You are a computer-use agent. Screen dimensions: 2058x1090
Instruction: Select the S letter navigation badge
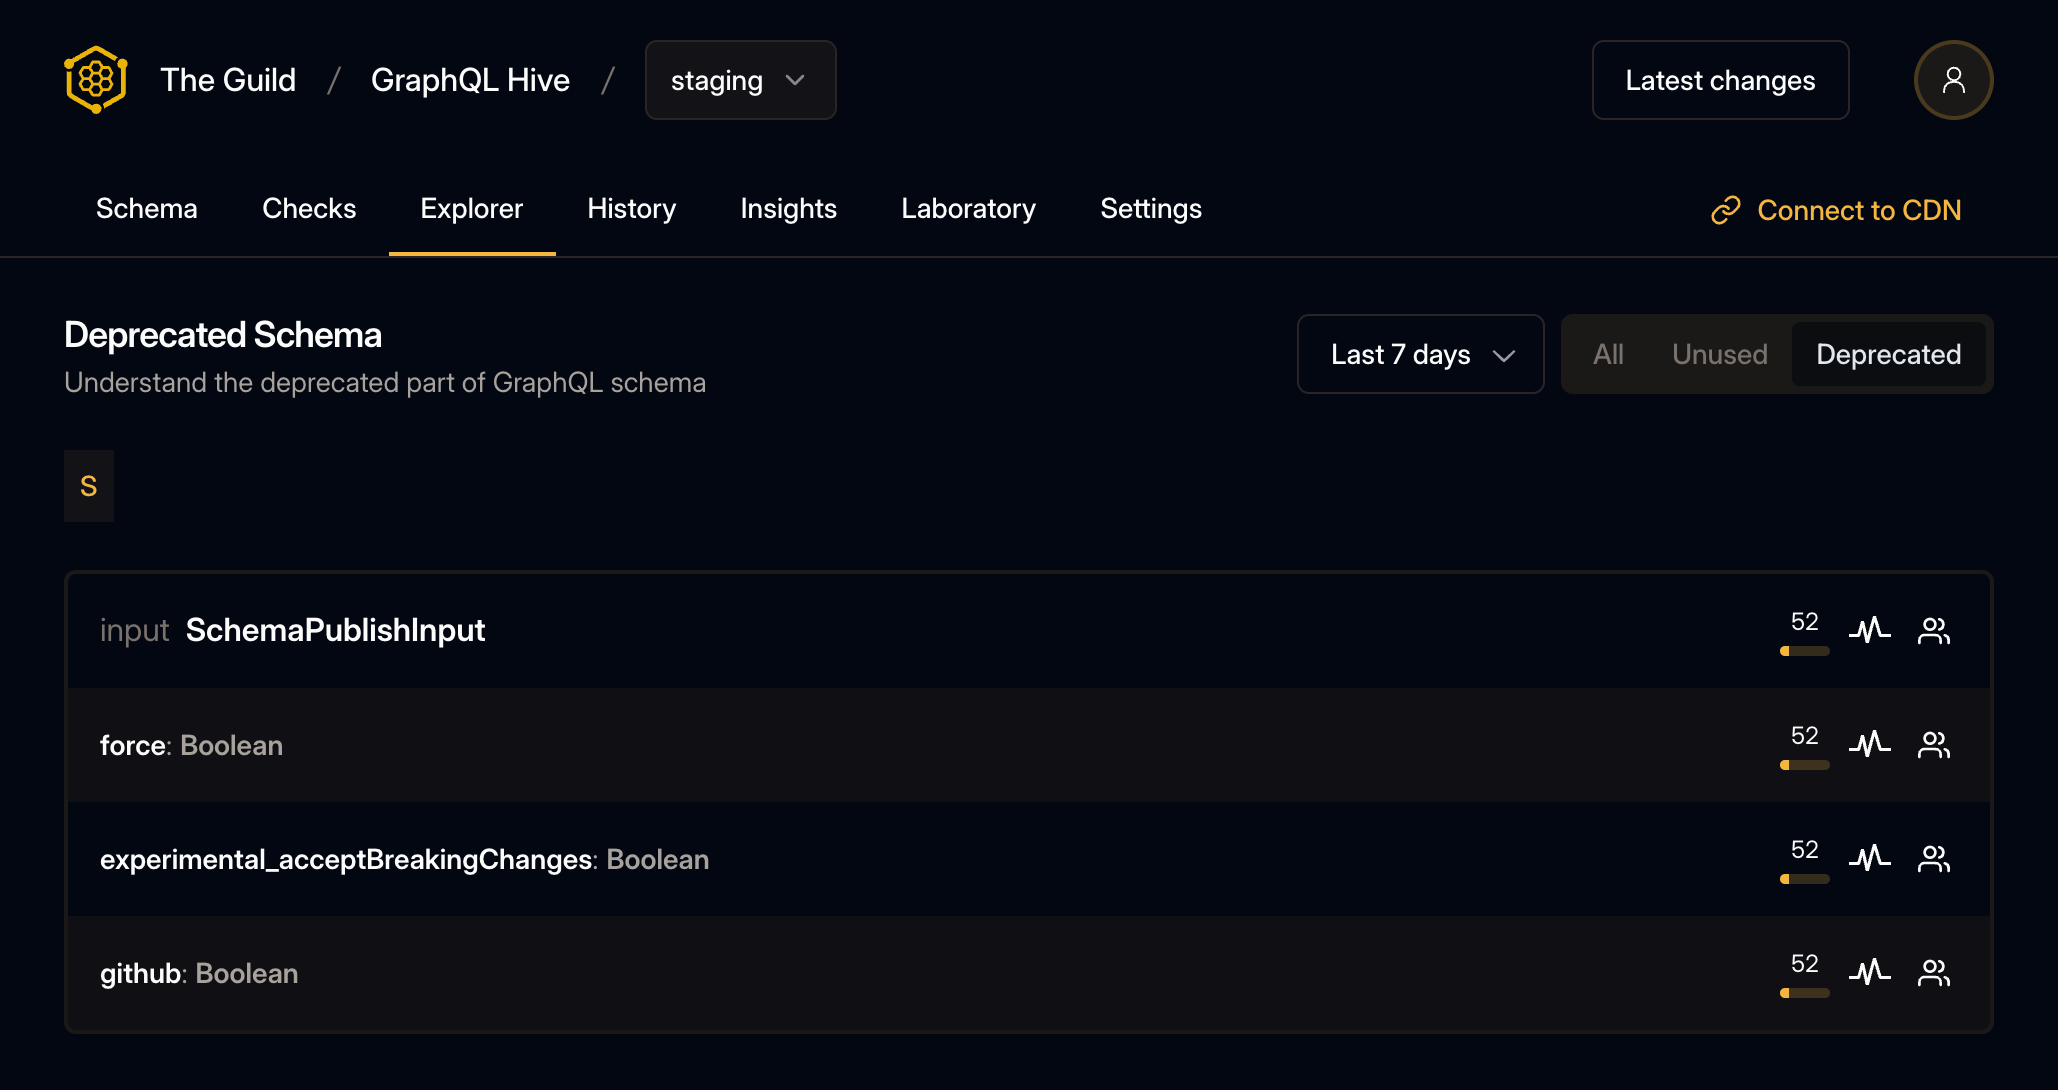coord(89,486)
